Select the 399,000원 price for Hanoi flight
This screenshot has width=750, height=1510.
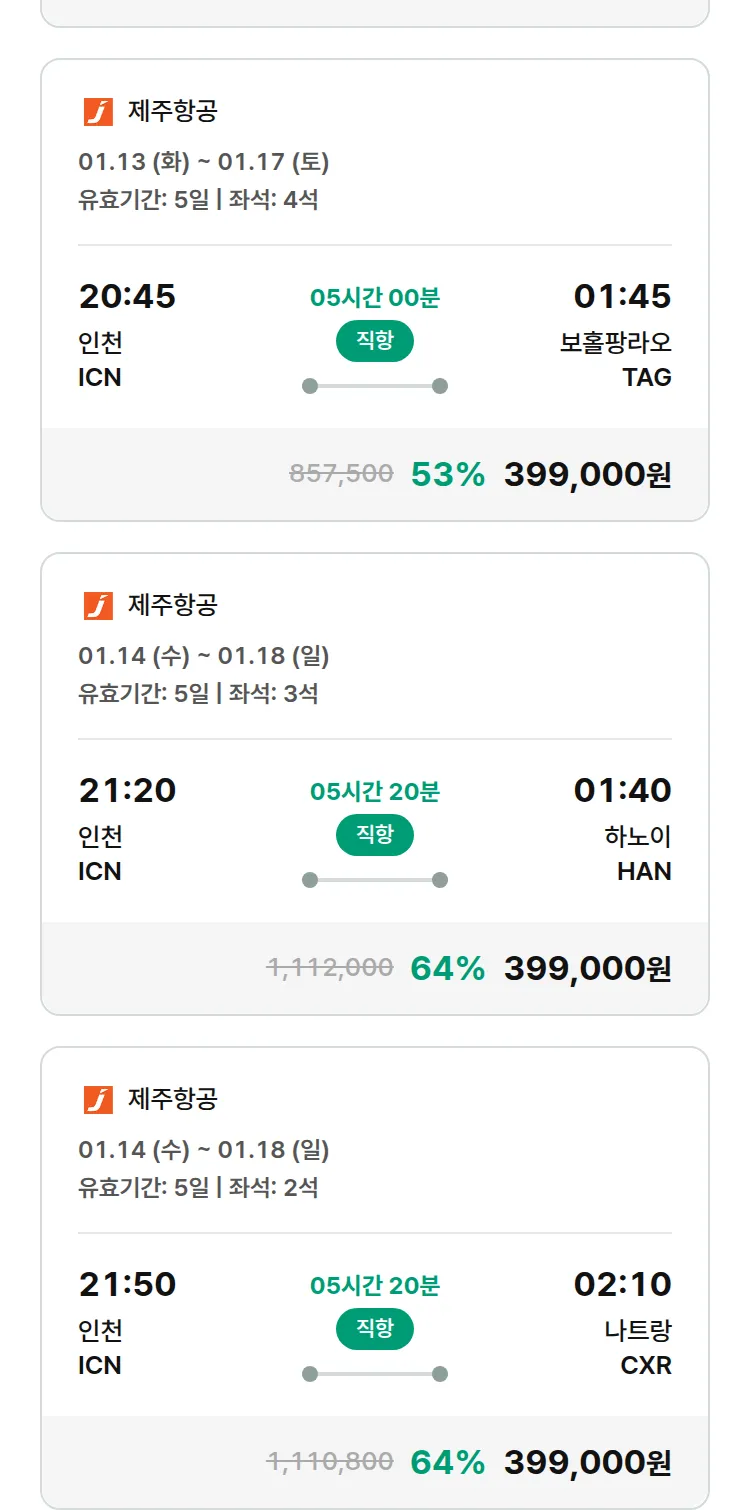tap(587, 968)
